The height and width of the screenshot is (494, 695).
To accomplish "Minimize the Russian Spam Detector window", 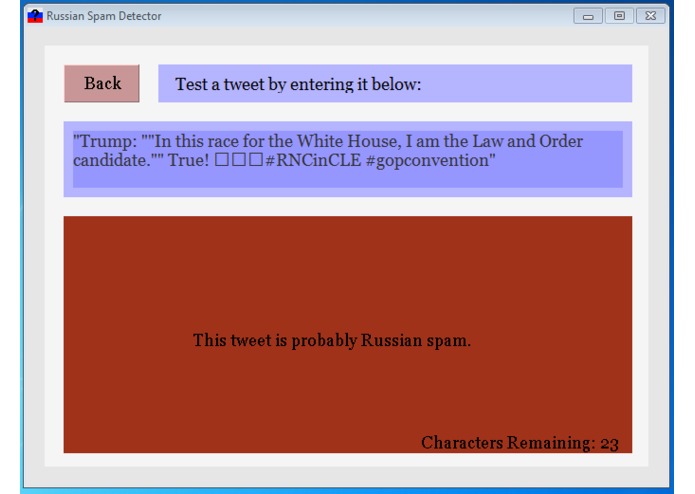I will click(588, 16).
